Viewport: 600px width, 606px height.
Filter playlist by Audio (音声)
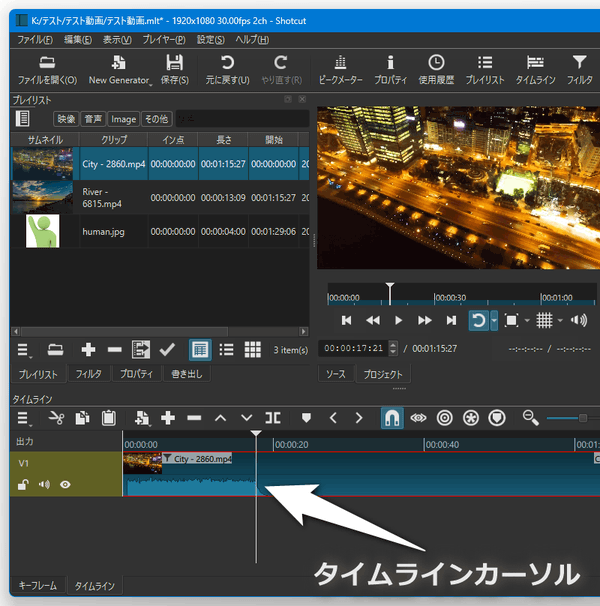(93, 119)
